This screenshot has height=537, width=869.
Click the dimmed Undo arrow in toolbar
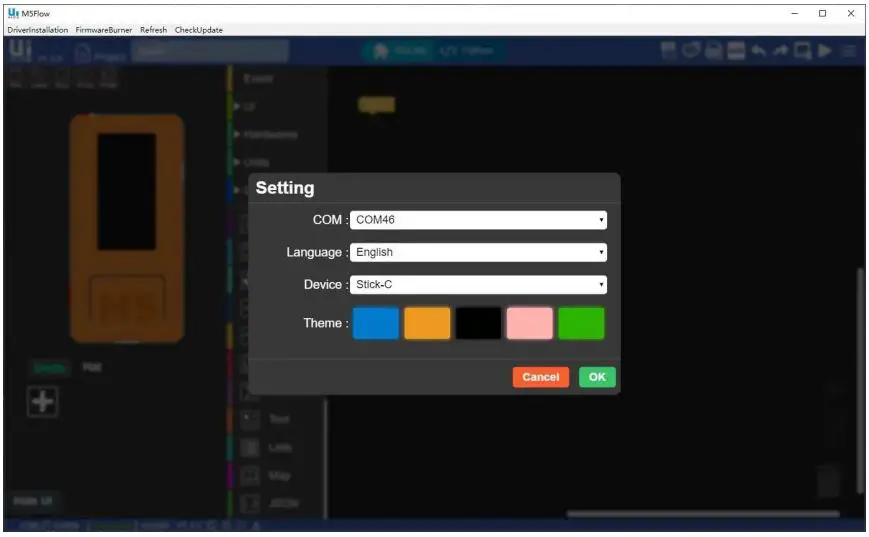pos(758,51)
